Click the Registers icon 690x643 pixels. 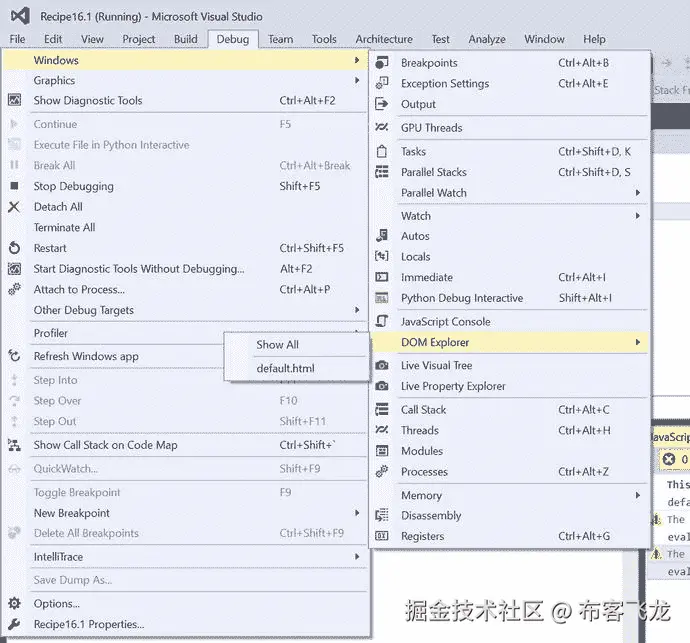[x=382, y=536]
